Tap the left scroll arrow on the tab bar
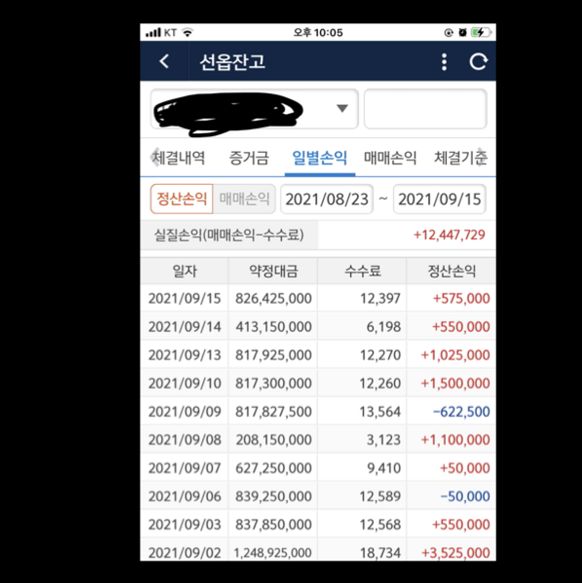Screen dimensions: 582x583 [x=153, y=157]
